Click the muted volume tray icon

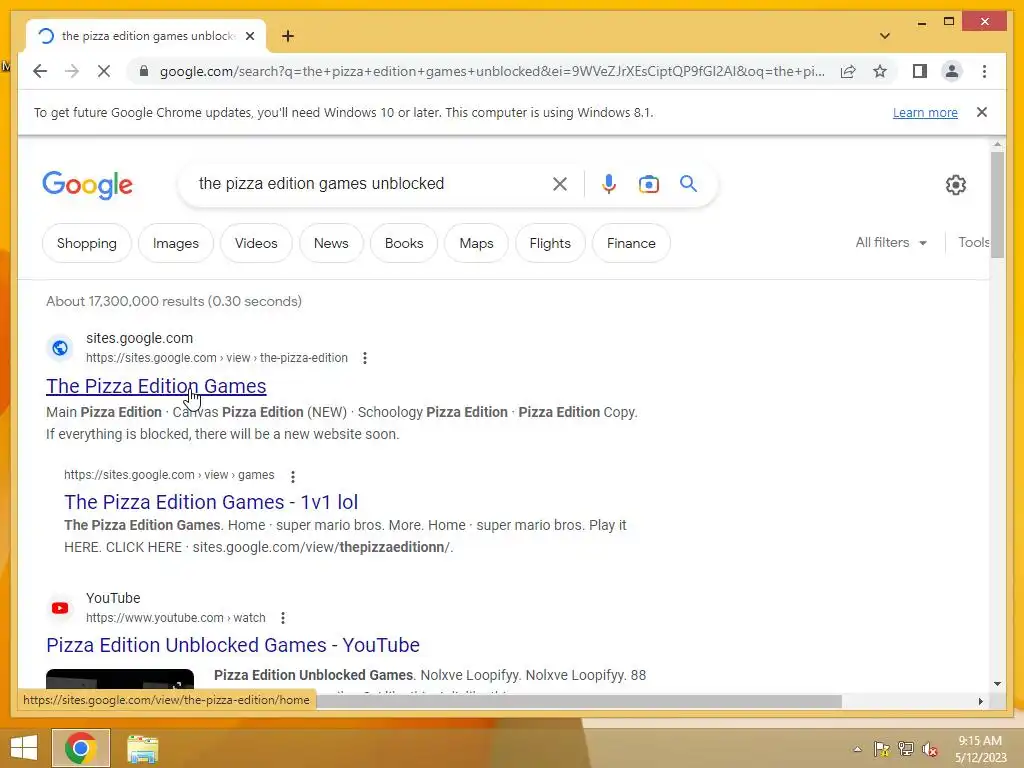pos(930,749)
